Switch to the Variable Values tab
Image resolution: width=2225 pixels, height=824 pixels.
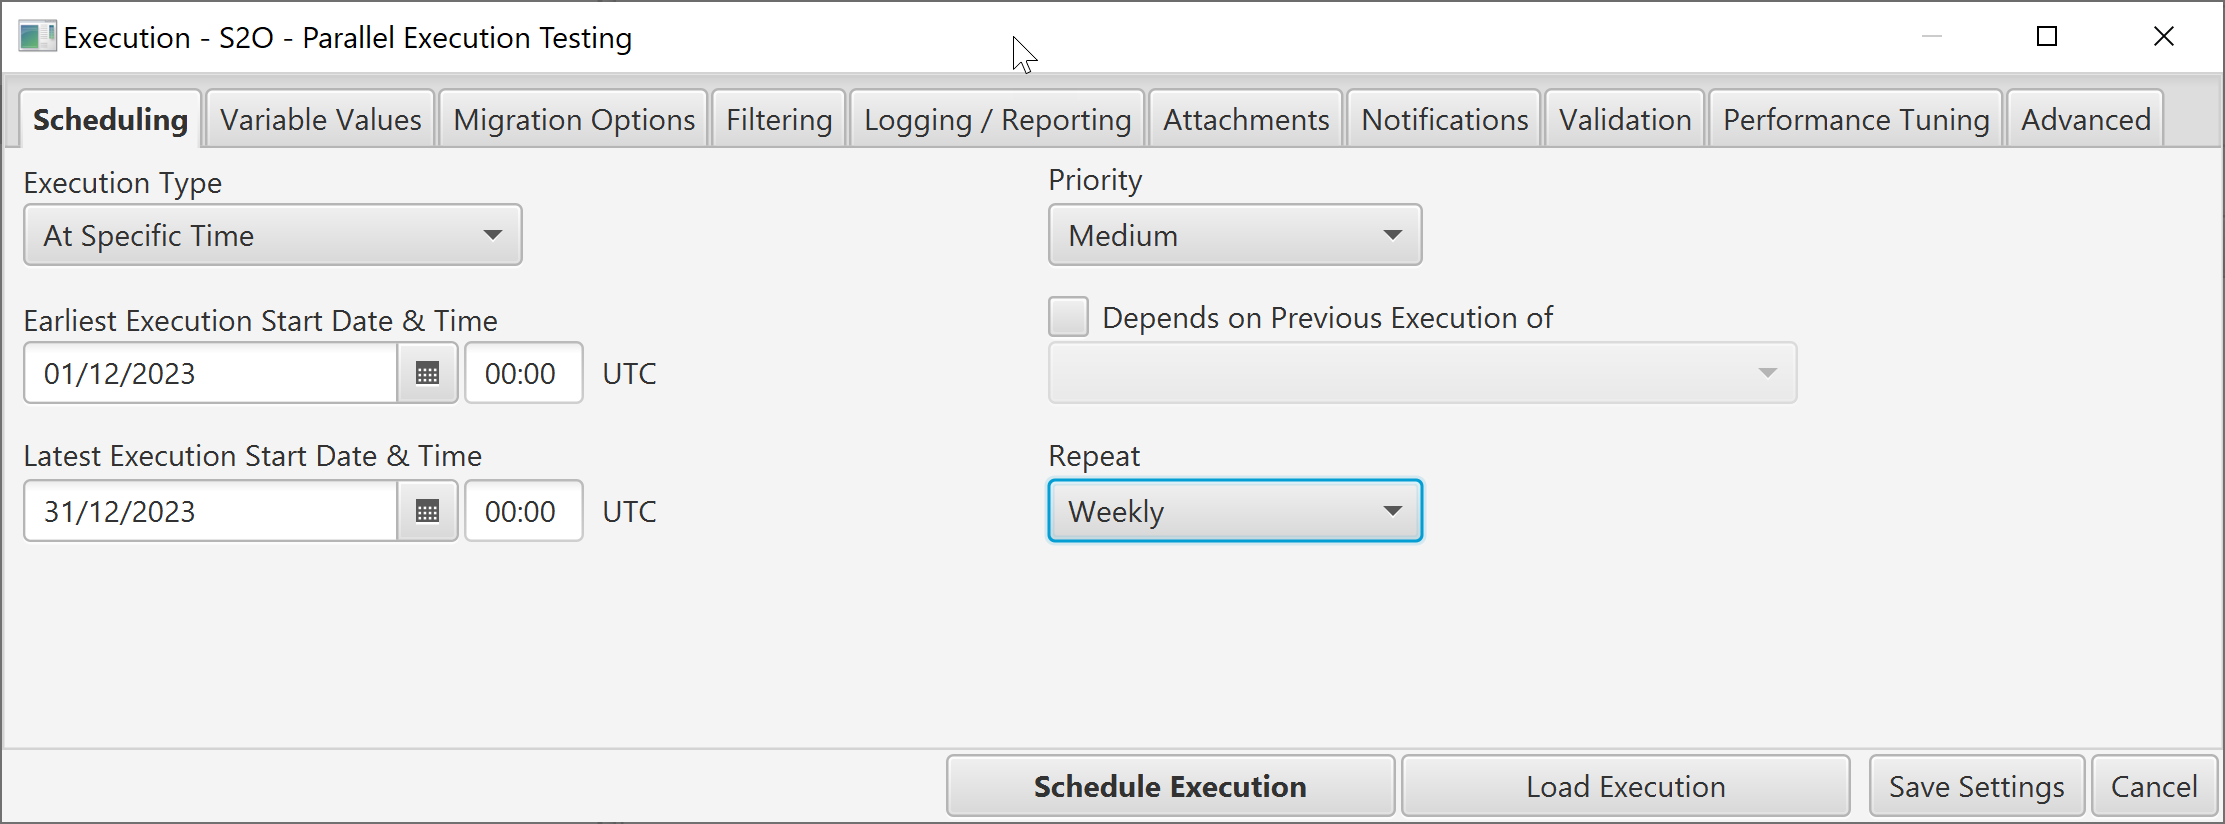[321, 120]
